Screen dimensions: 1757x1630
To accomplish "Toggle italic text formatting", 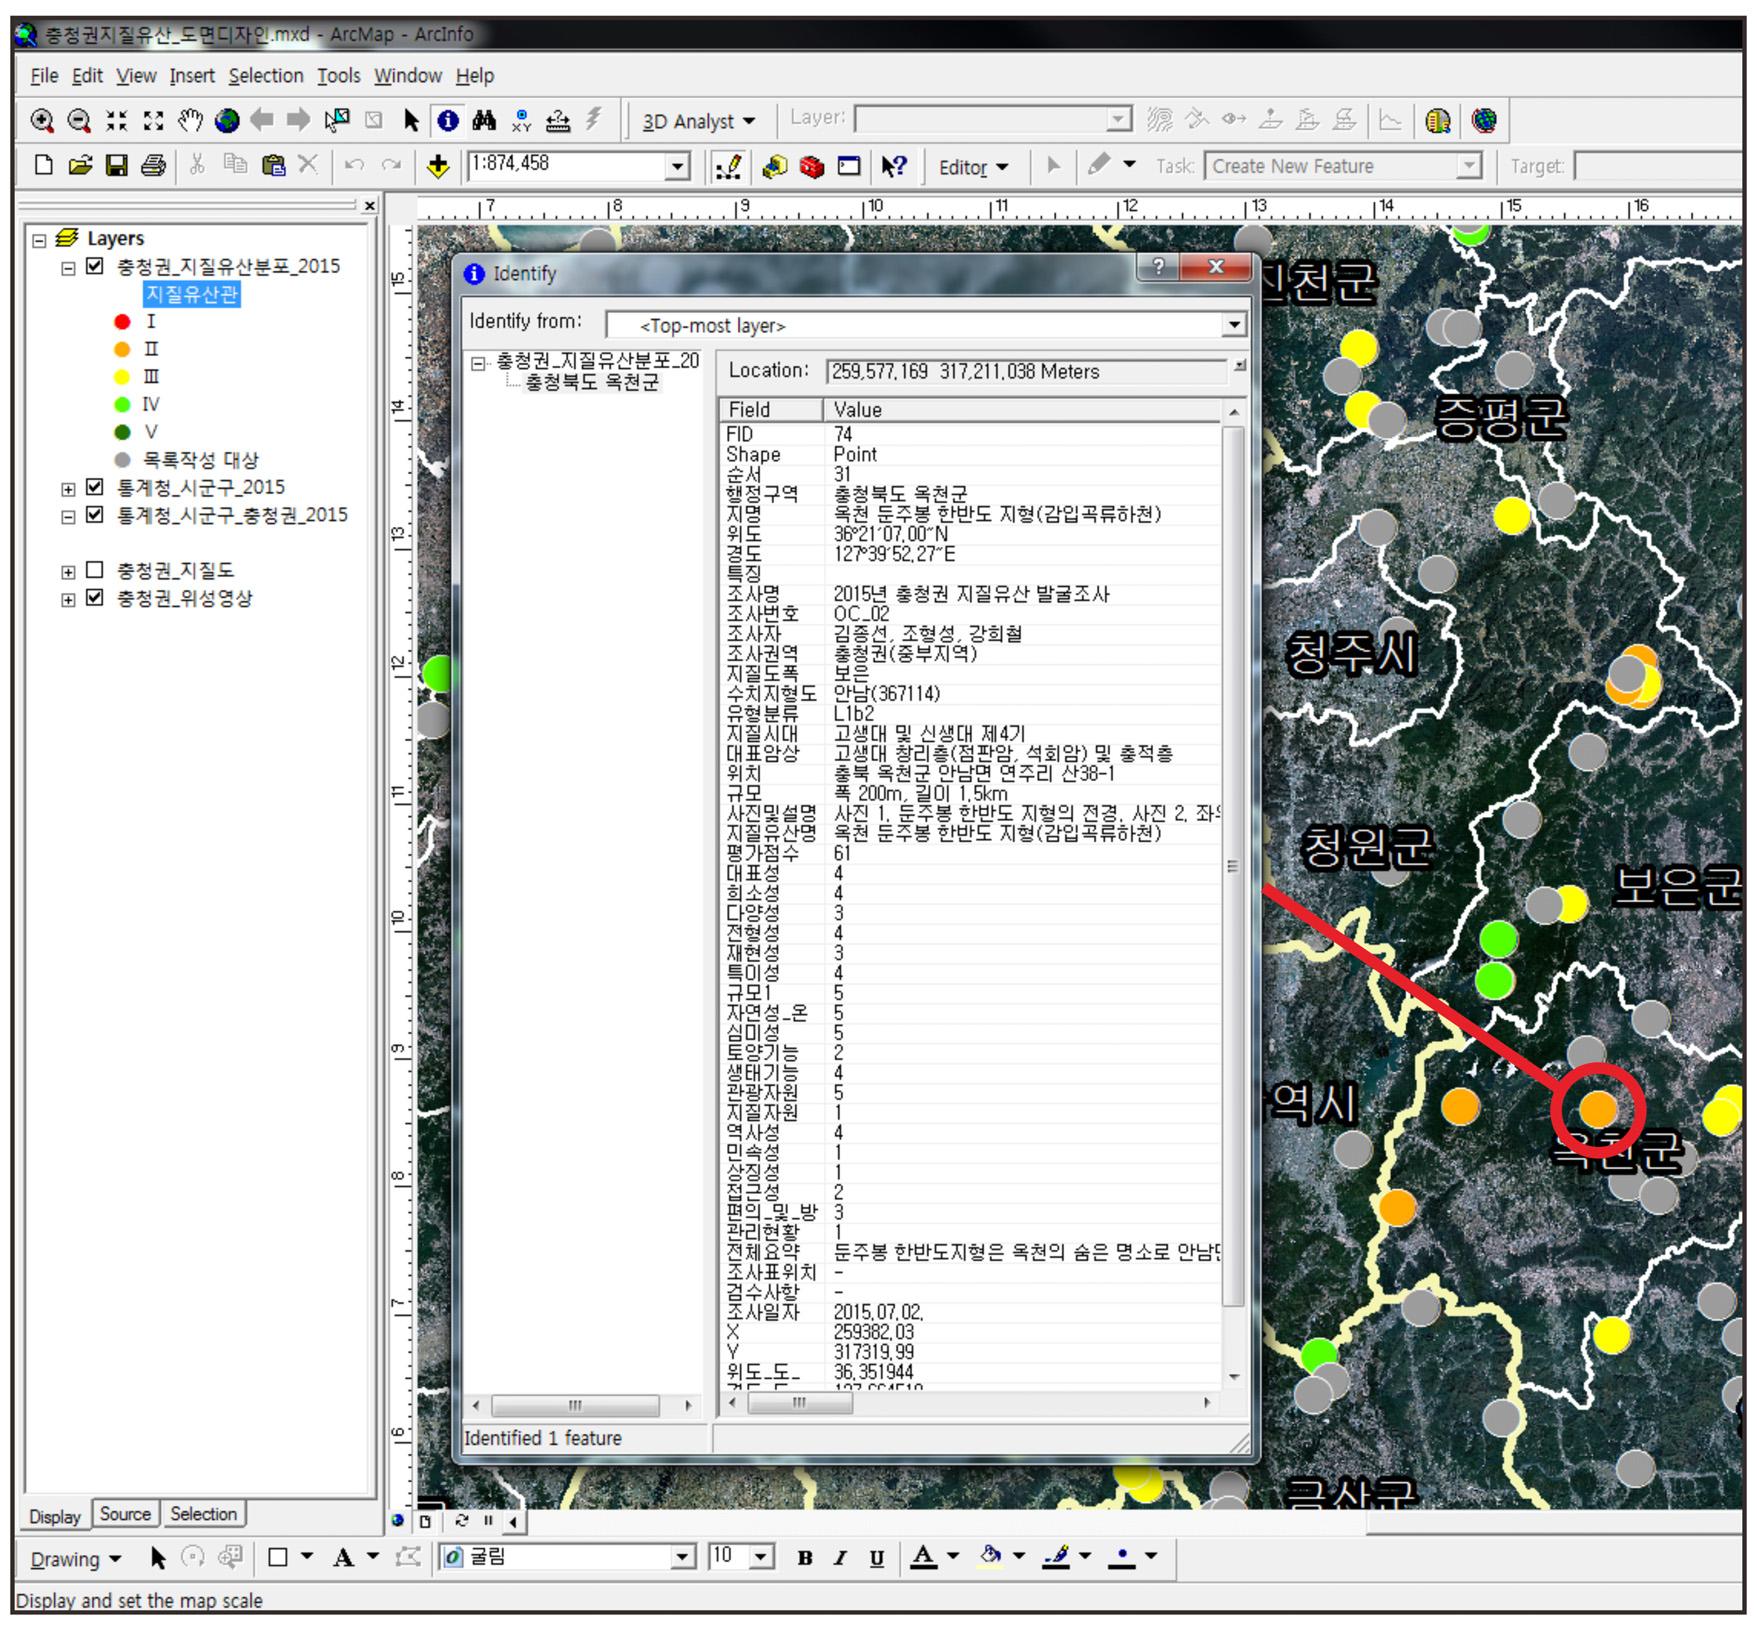I will point(841,1559).
